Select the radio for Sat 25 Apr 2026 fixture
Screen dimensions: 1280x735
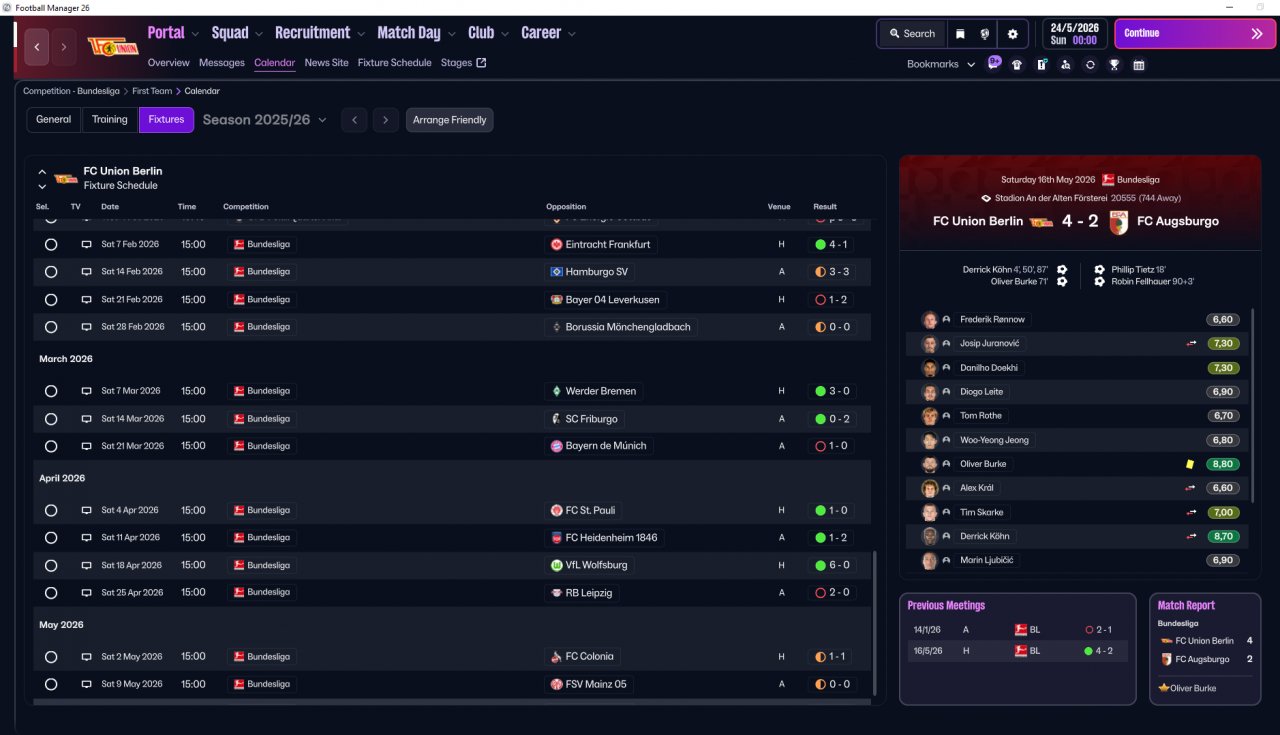click(x=51, y=592)
